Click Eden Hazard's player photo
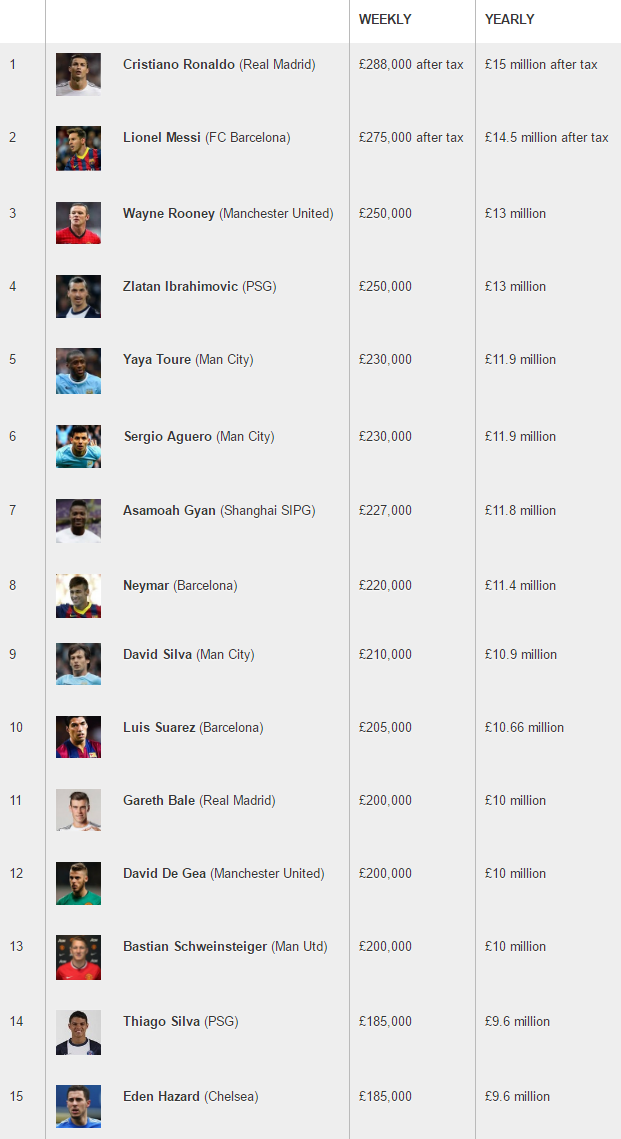Image resolution: width=621 pixels, height=1139 pixels. click(x=78, y=1106)
